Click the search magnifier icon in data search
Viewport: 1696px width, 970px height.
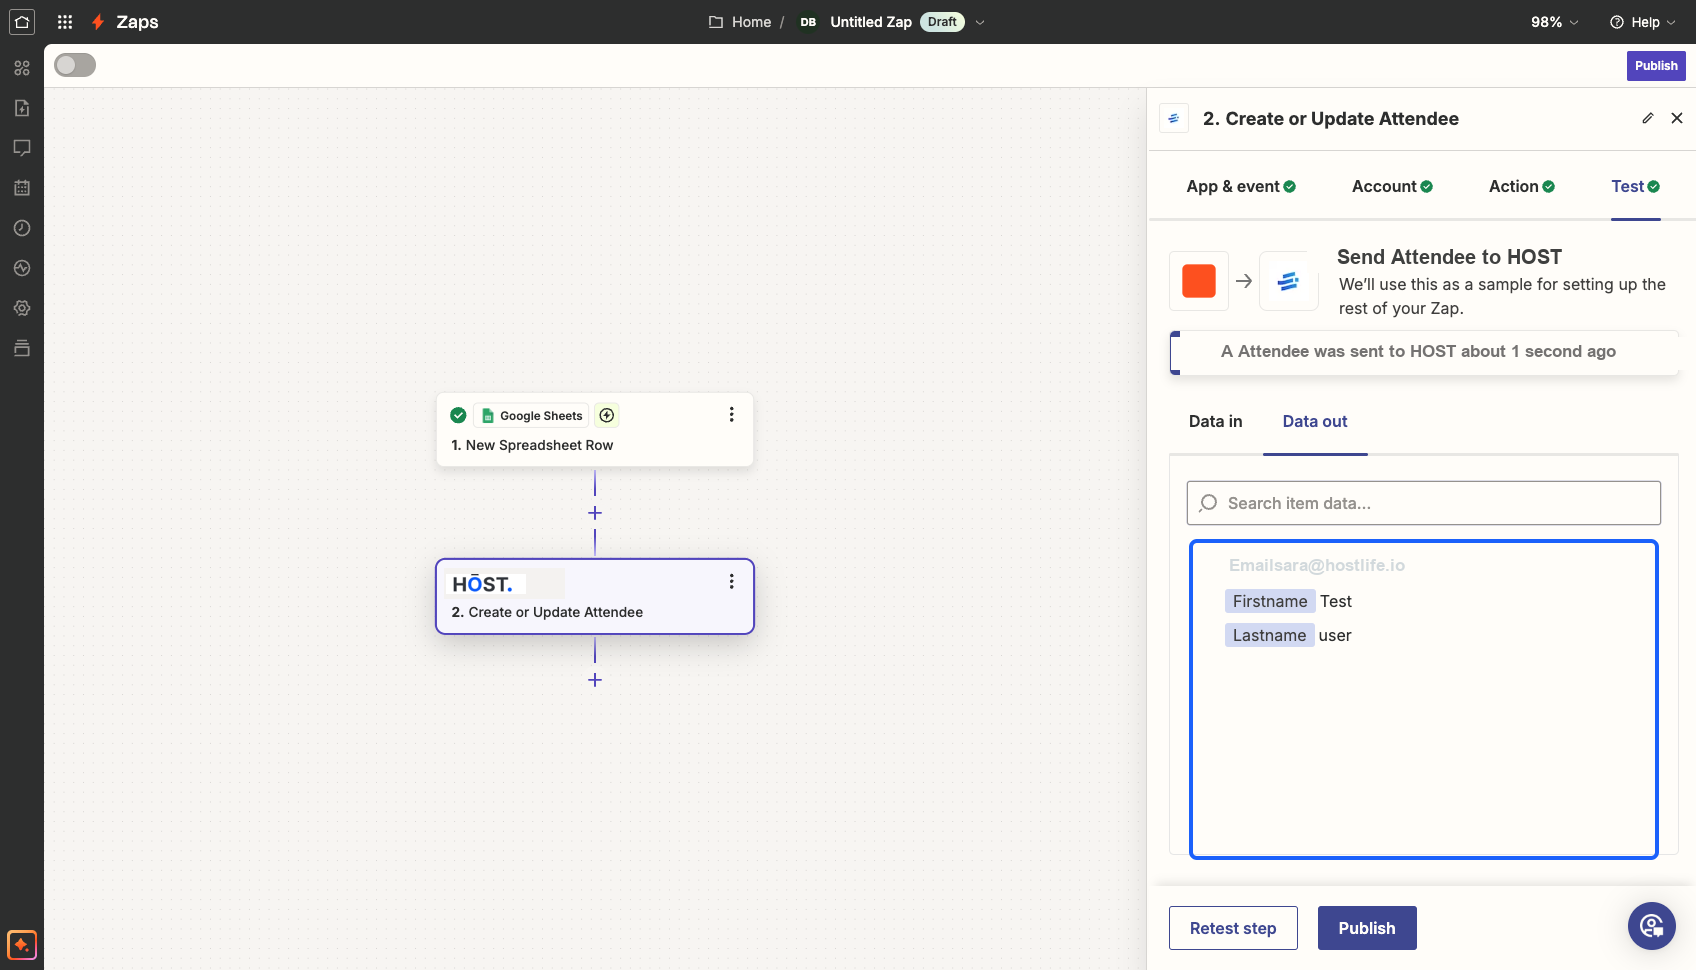coord(1208,503)
